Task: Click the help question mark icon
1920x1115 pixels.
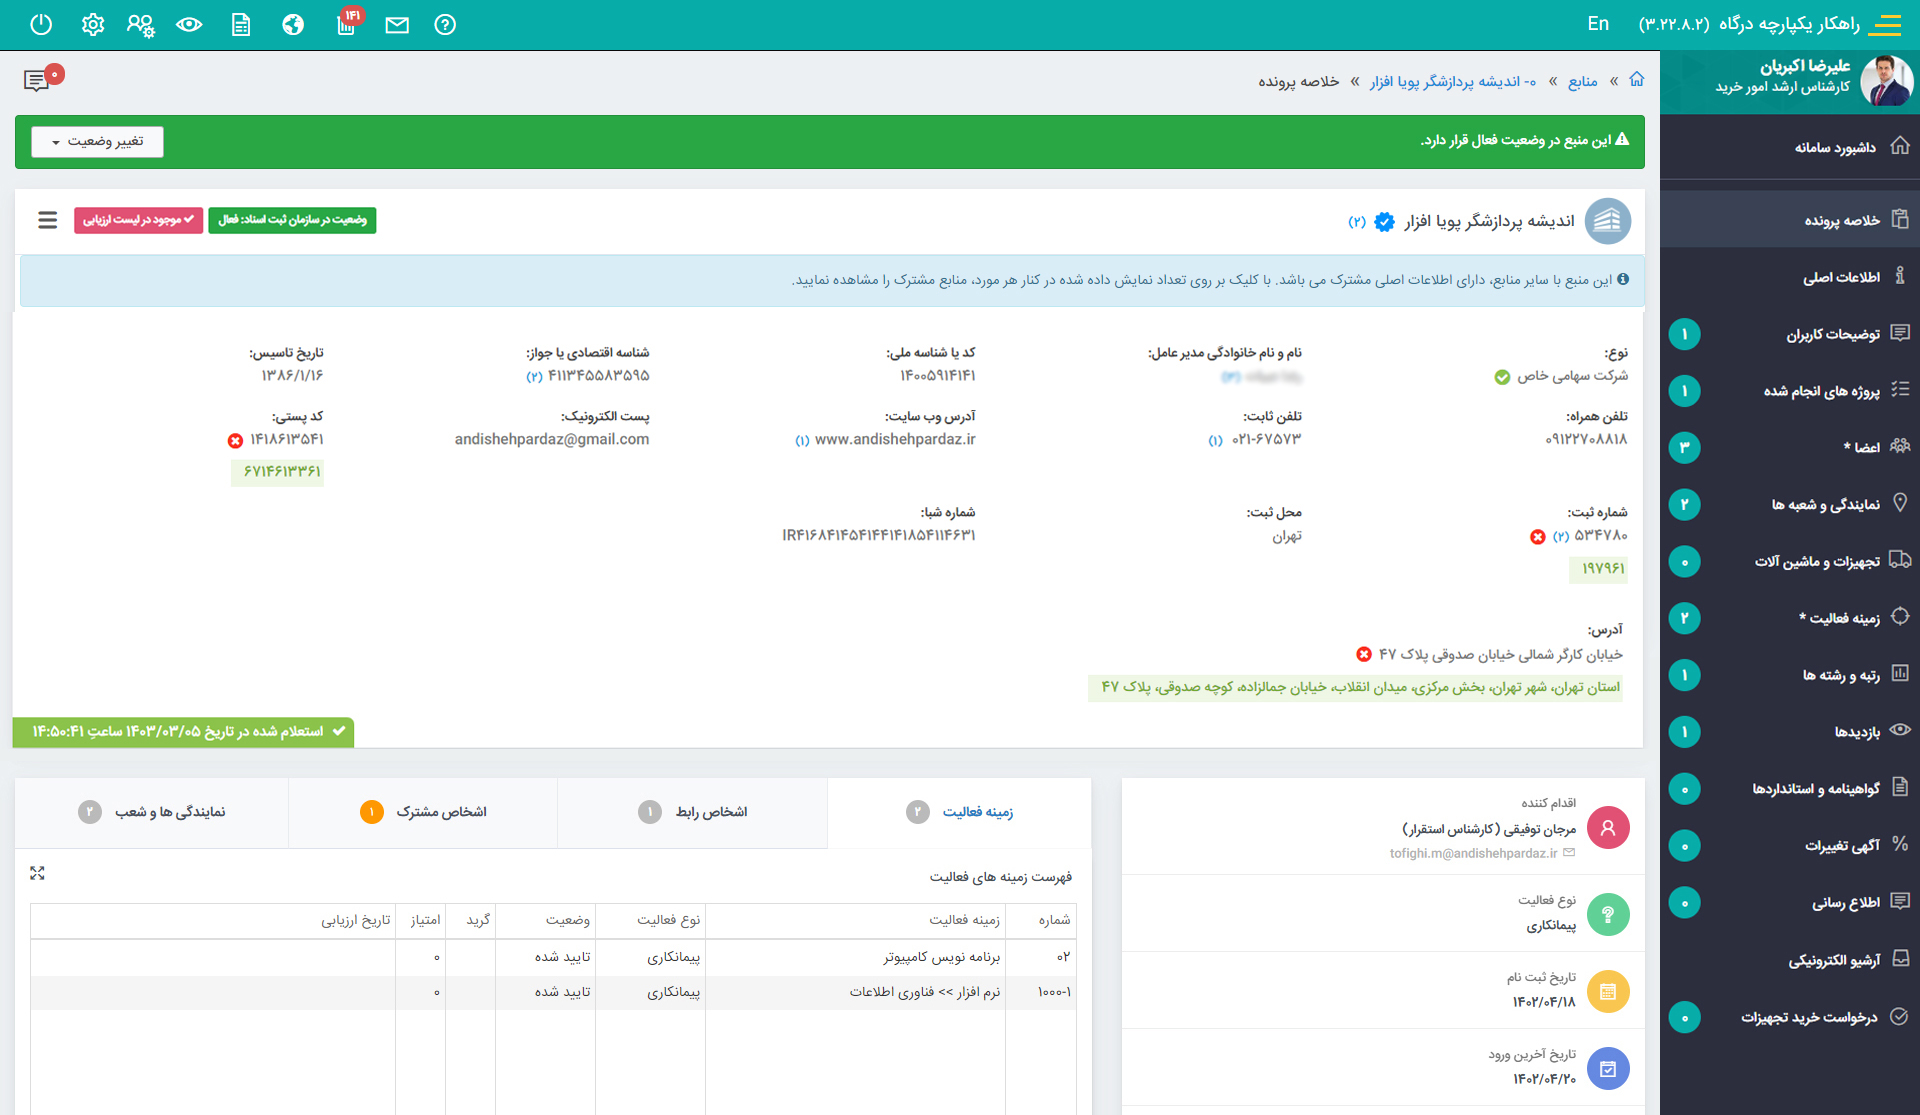Action: click(x=445, y=24)
